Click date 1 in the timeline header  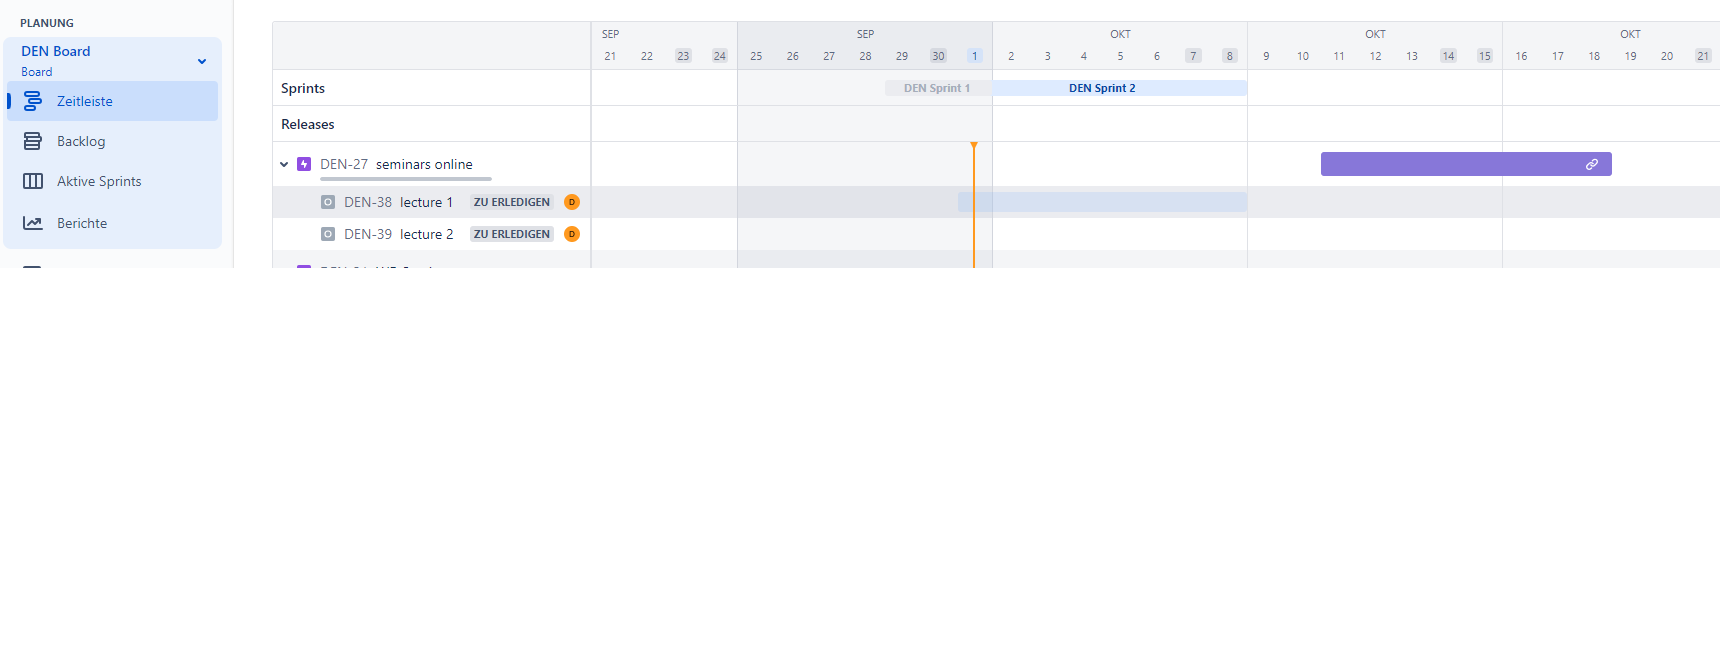tap(975, 56)
